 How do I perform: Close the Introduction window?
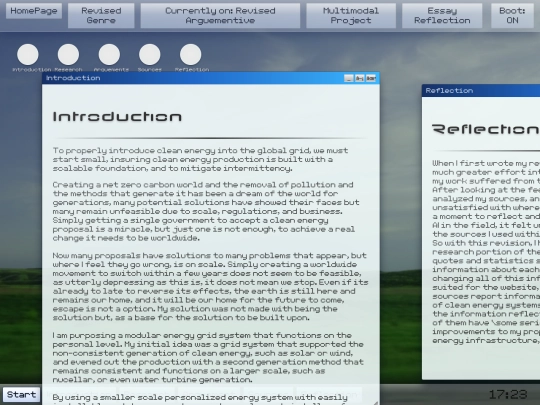click(x=371, y=78)
